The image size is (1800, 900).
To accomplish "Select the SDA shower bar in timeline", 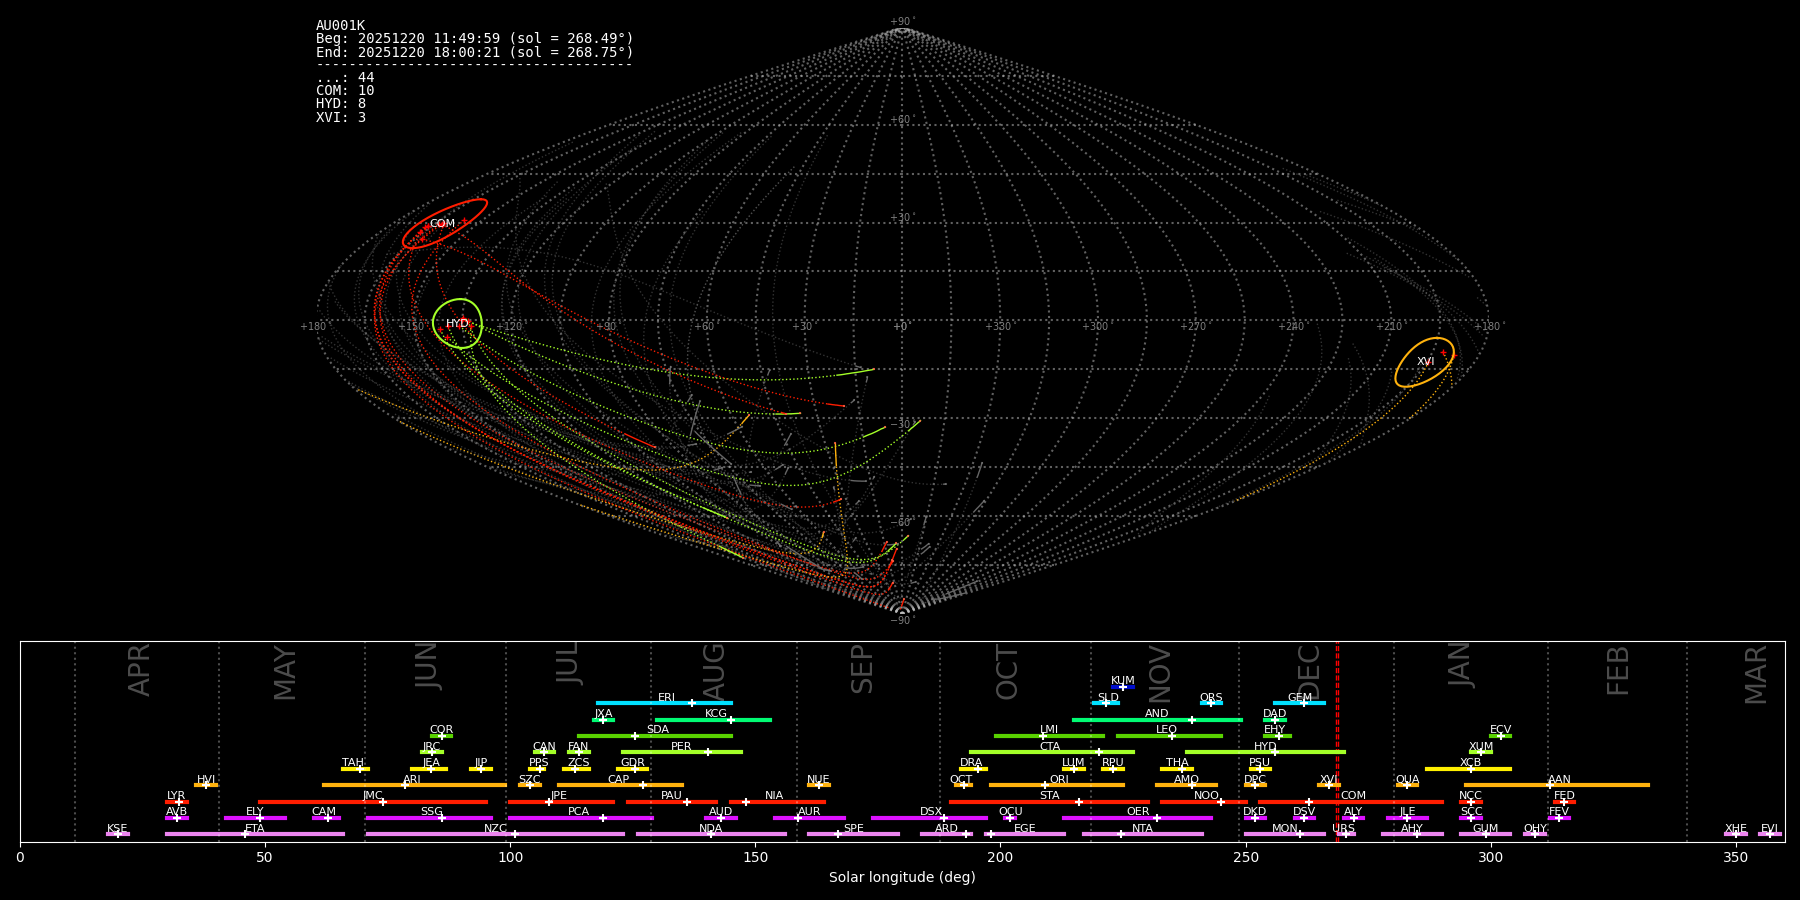I will click(x=655, y=736).
